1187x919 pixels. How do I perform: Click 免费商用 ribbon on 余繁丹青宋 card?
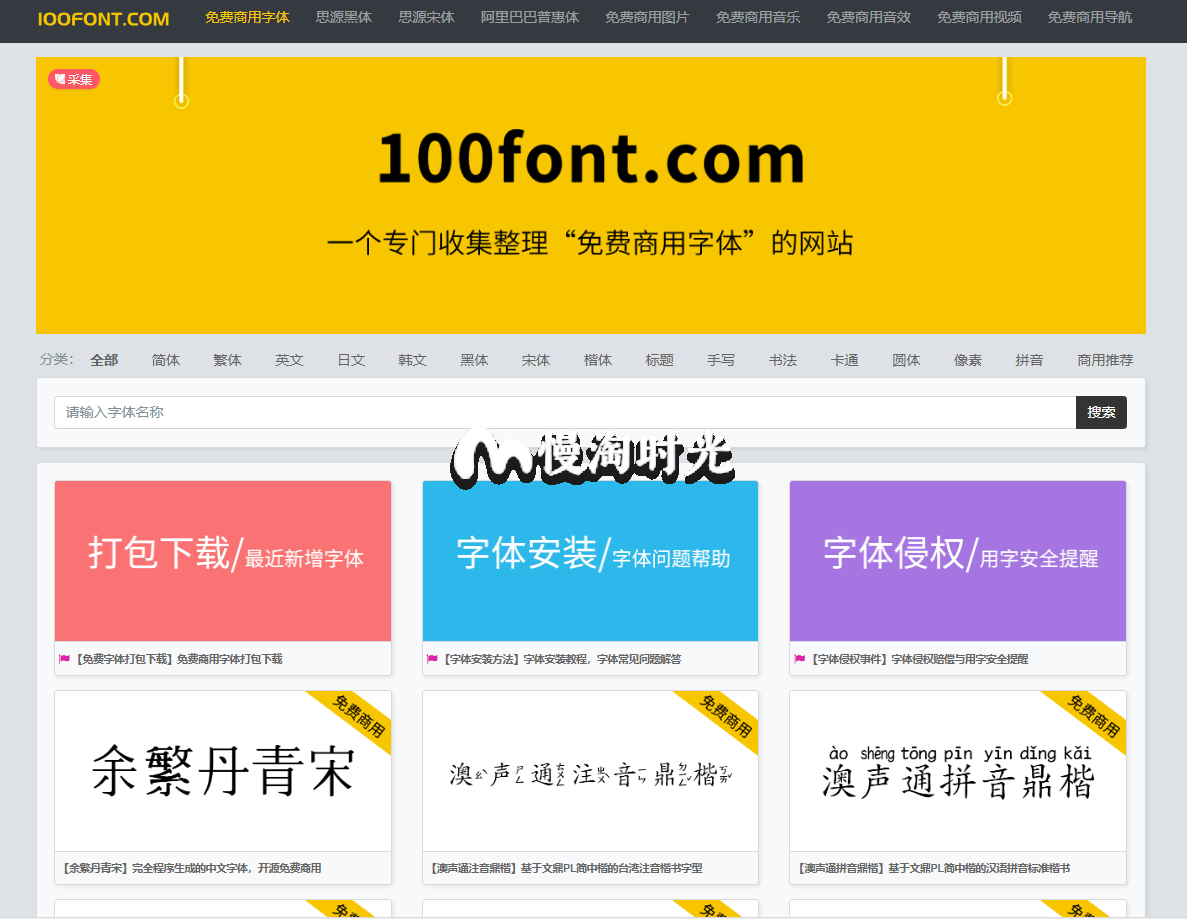357,716
